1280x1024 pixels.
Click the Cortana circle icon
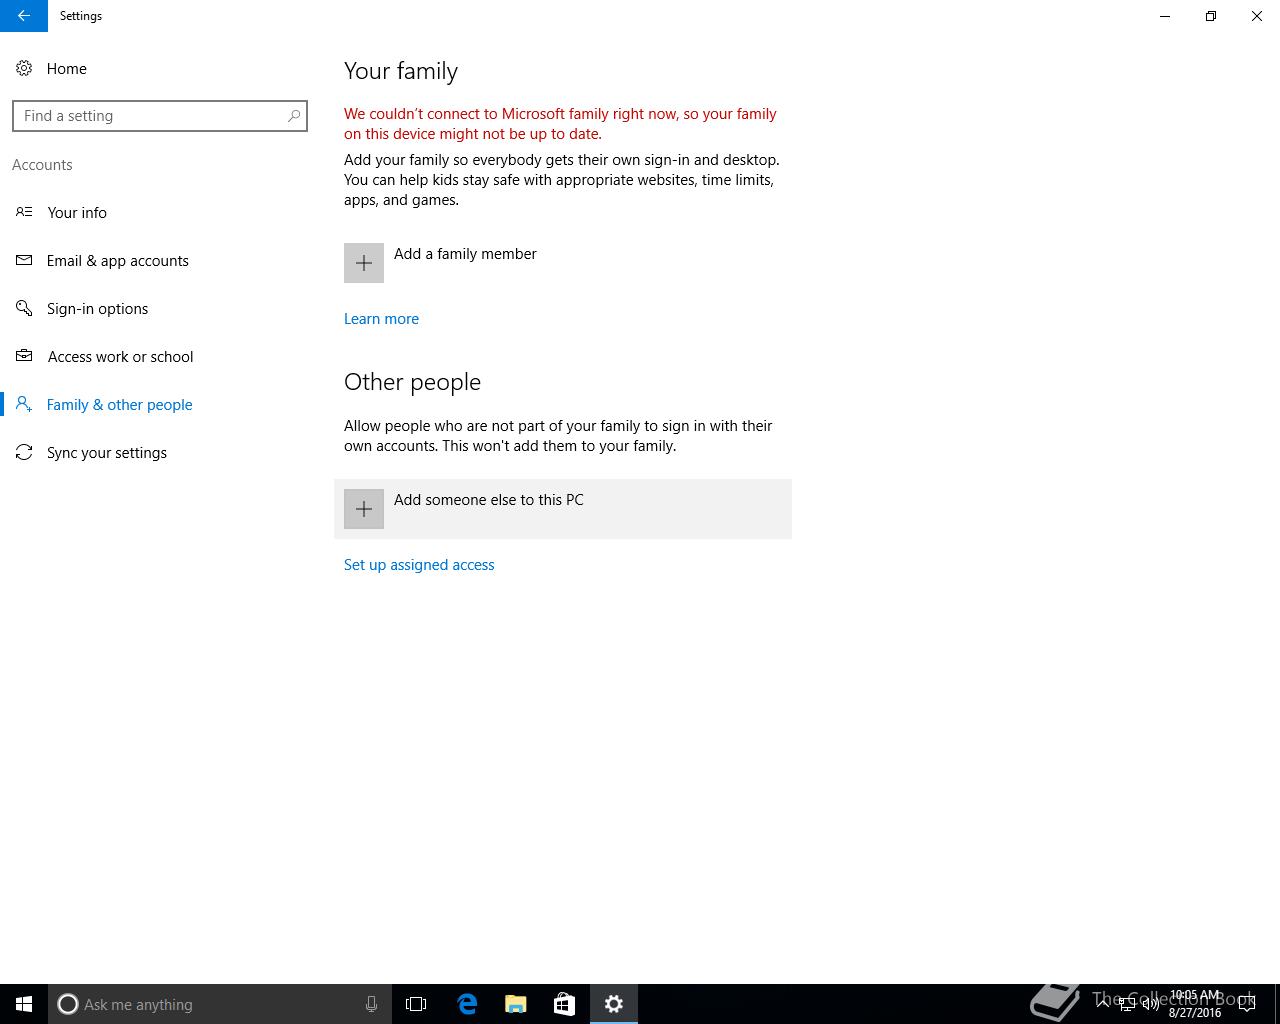point(68,1004)
